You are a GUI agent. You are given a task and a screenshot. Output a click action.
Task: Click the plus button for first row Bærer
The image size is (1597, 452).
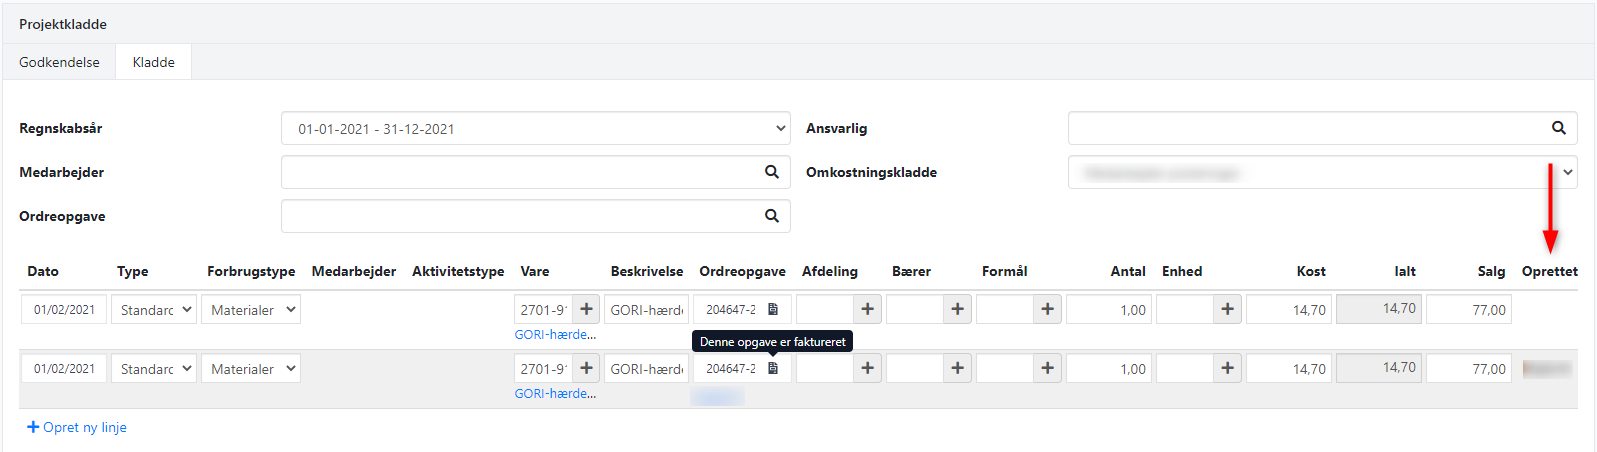point(957,310)
